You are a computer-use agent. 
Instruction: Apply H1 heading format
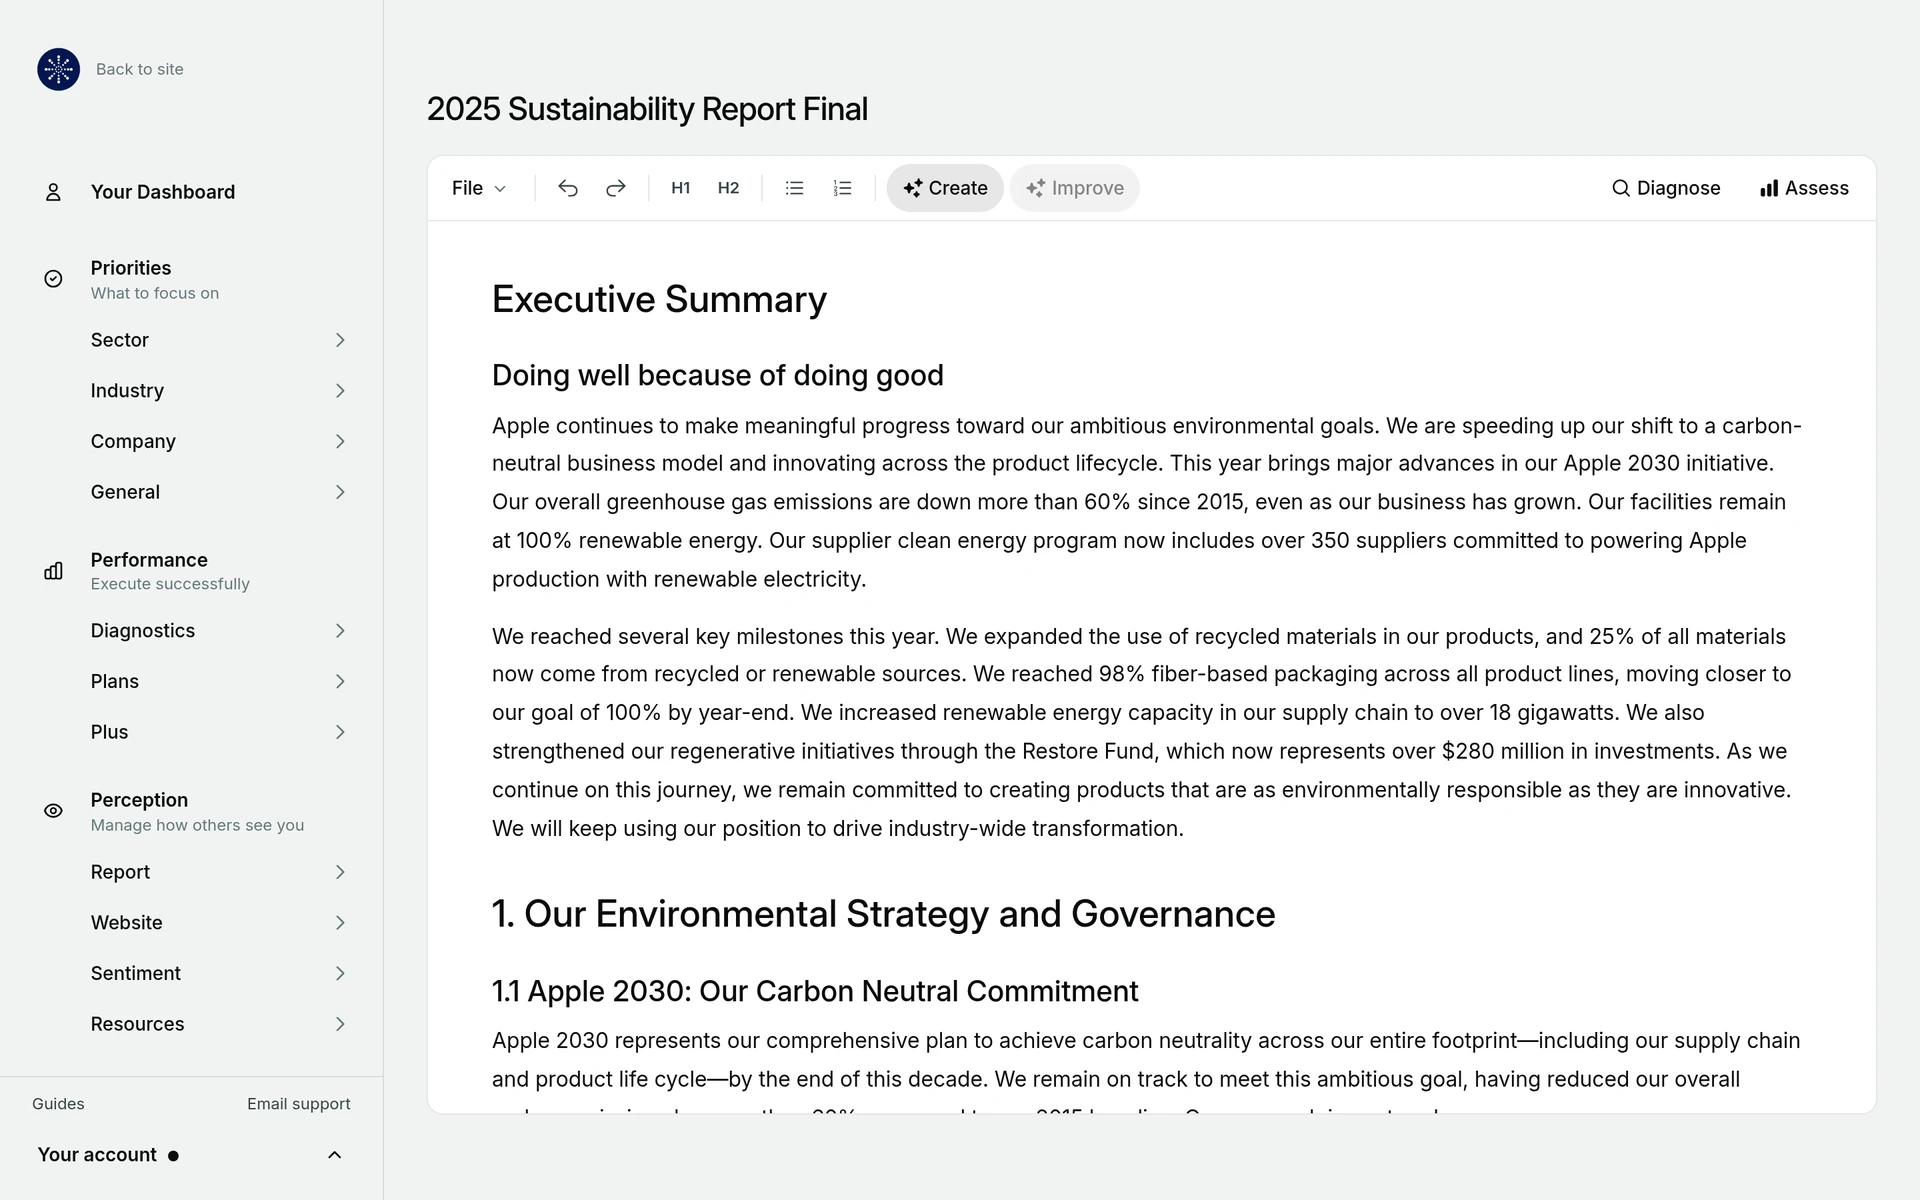[x=681, y=188]
